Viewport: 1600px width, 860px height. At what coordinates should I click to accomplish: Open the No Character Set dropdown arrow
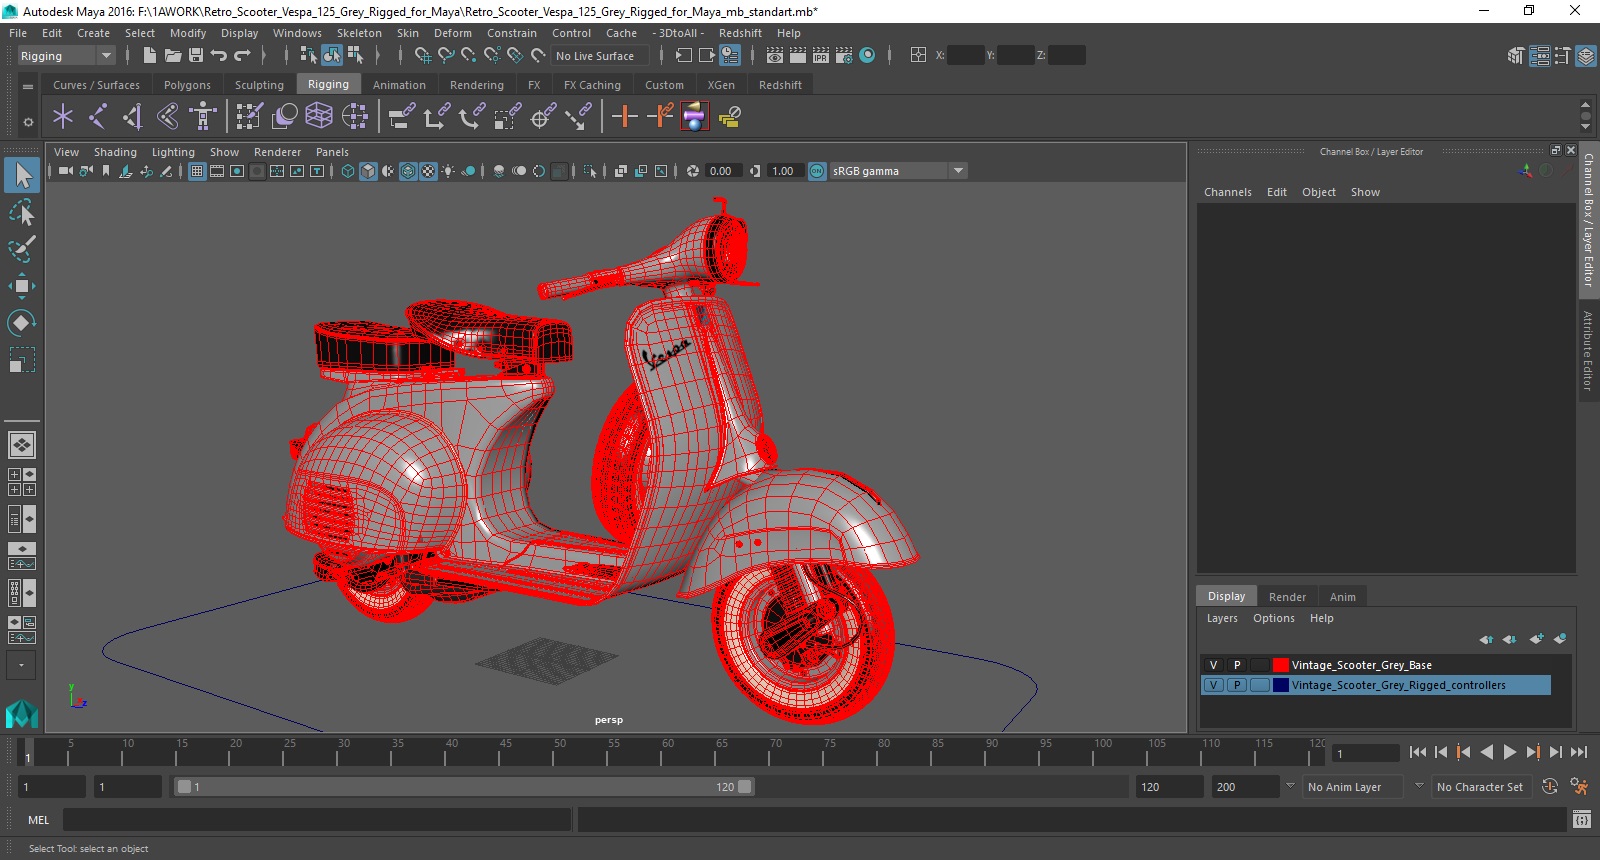1419,787
